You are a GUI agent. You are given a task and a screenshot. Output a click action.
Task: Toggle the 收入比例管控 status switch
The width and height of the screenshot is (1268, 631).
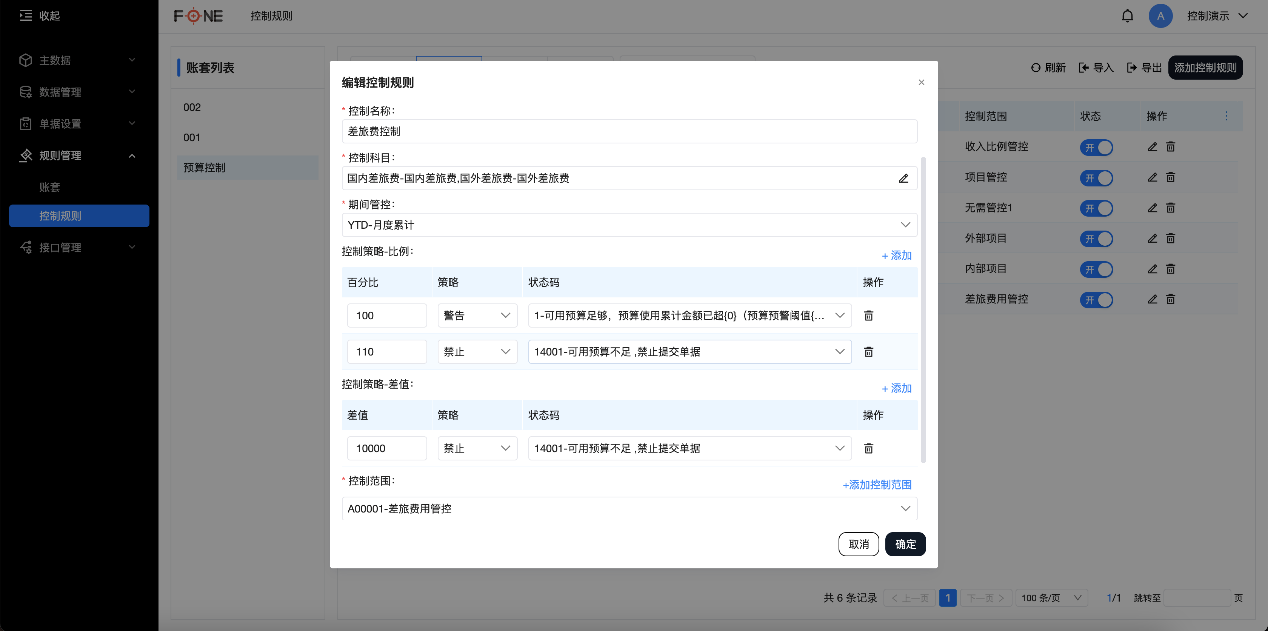[x=1096, y=146]
